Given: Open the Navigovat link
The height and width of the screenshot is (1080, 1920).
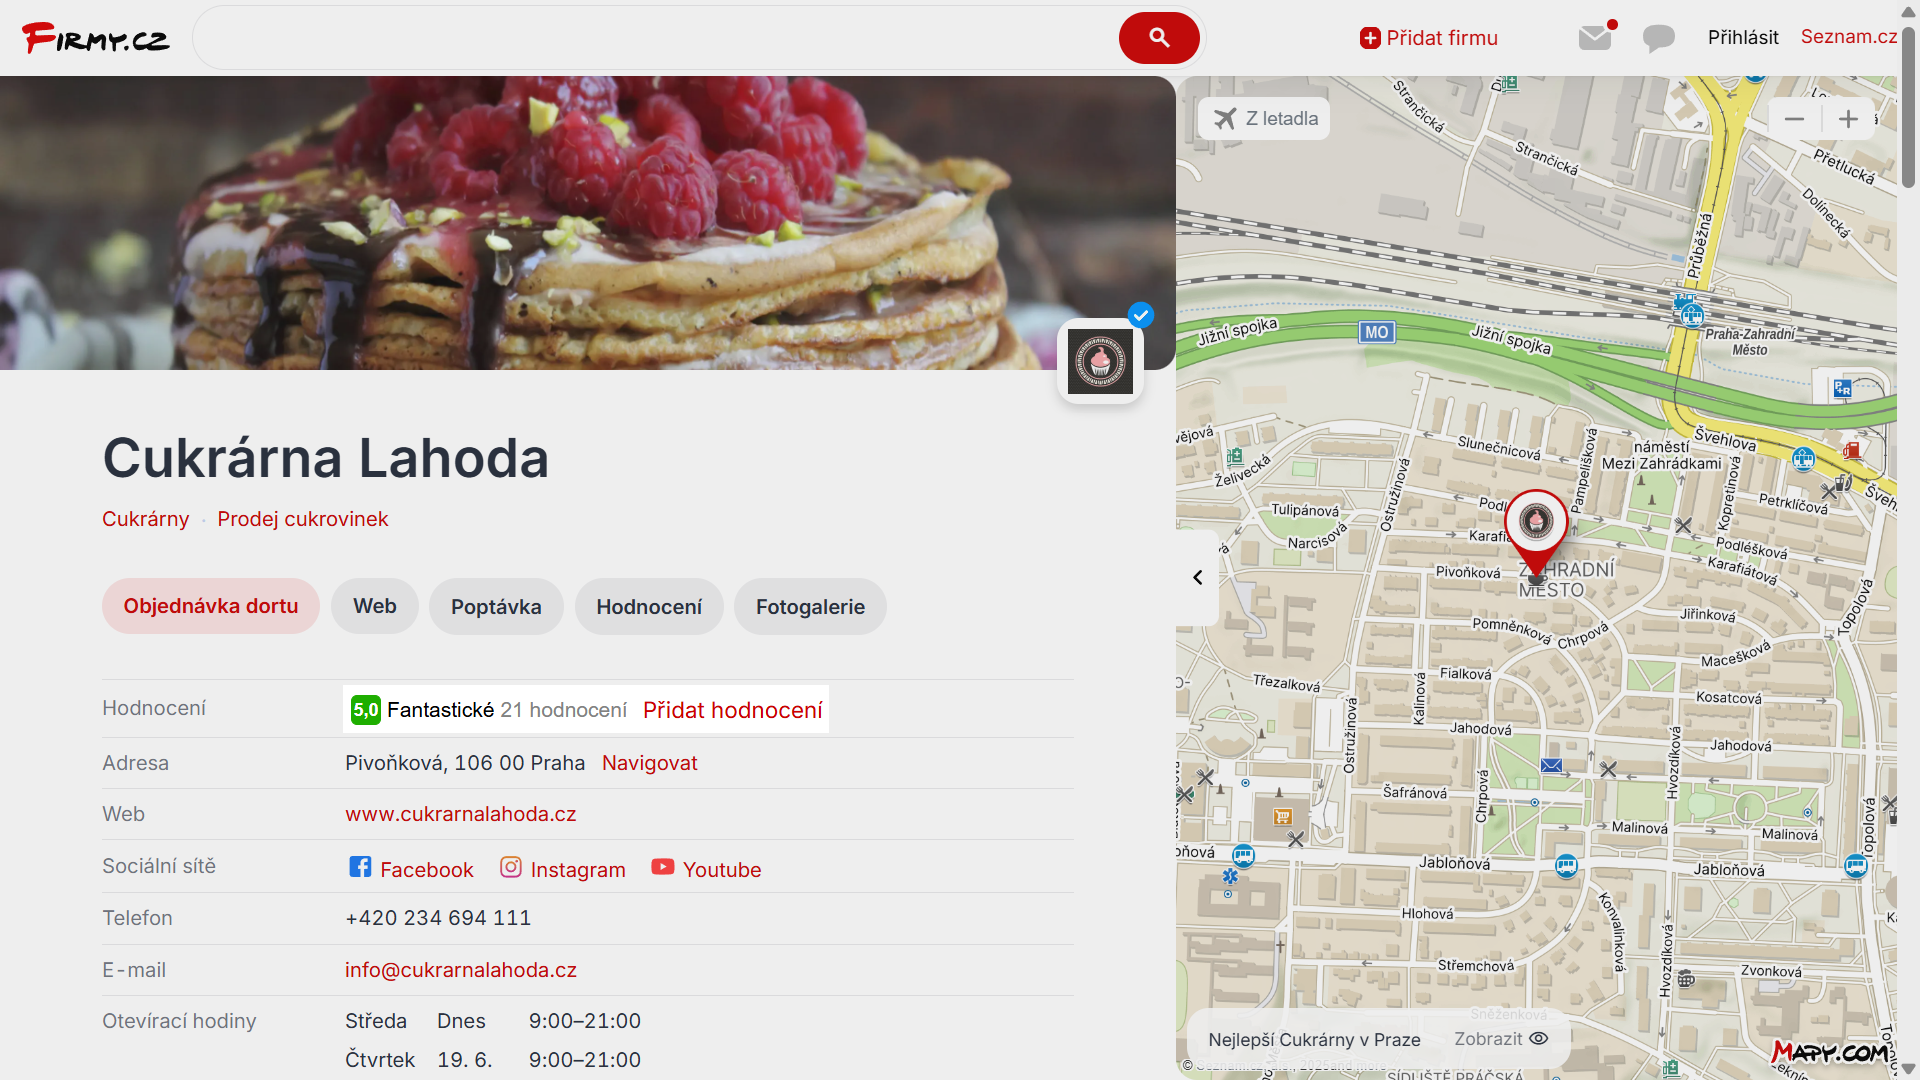Looking at the screenshot, I should coord(650,763).
